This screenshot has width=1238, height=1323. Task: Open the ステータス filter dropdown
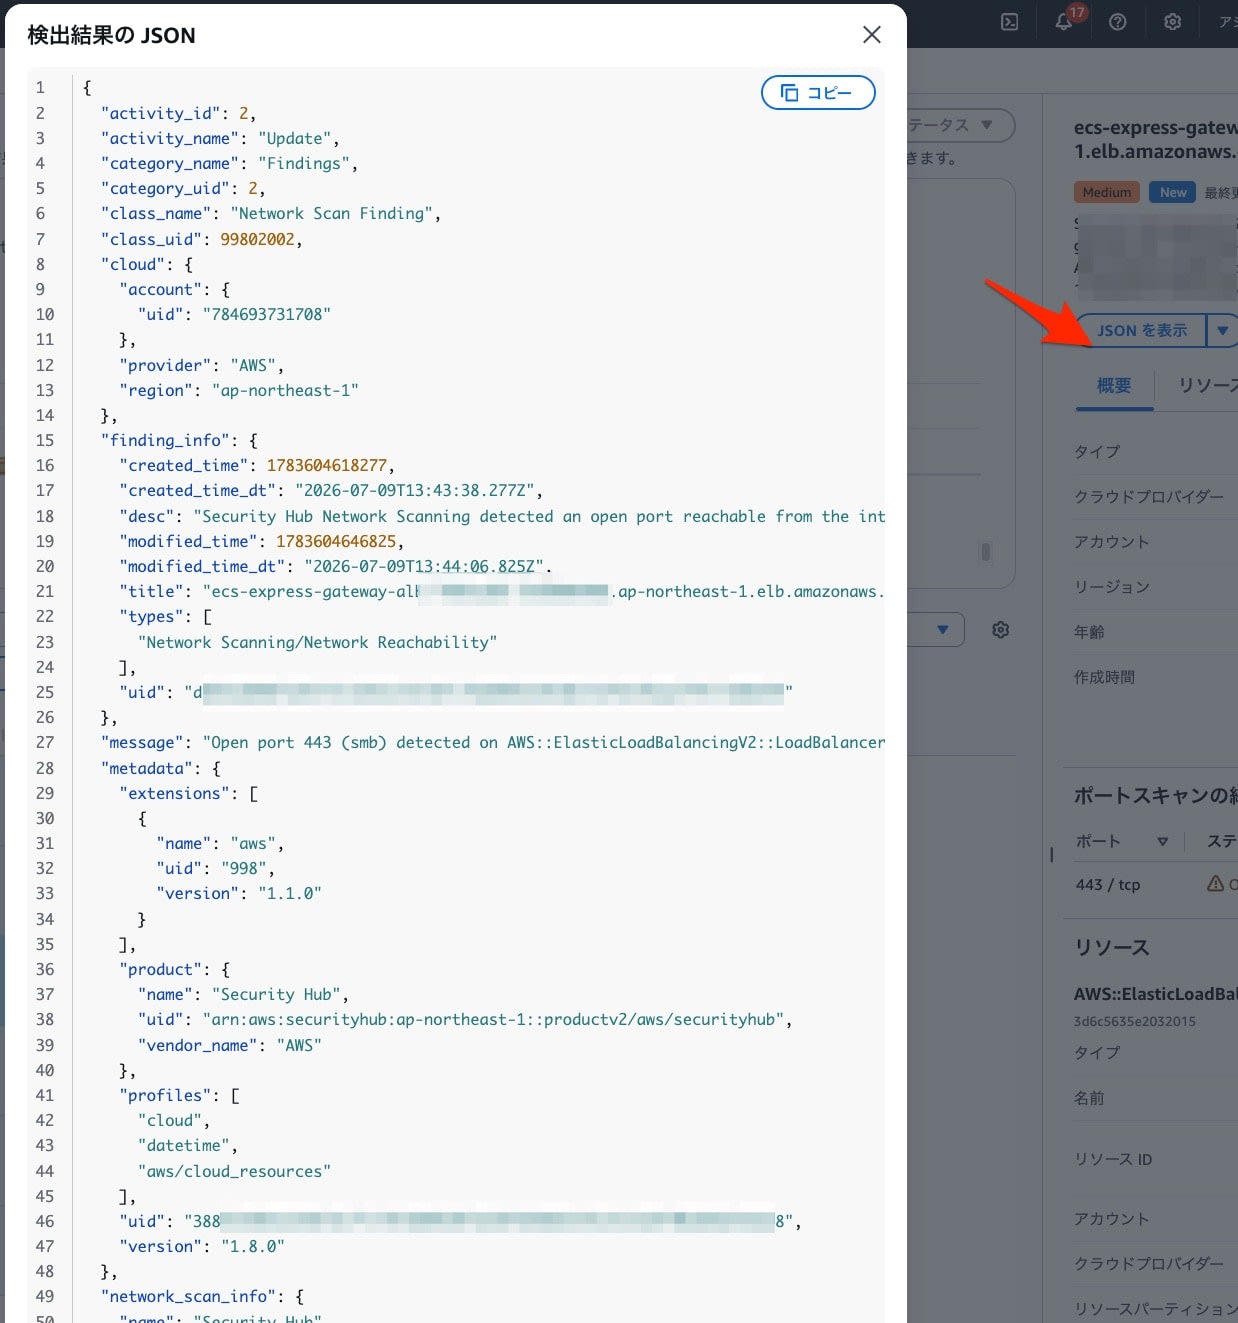pos(960,125)
